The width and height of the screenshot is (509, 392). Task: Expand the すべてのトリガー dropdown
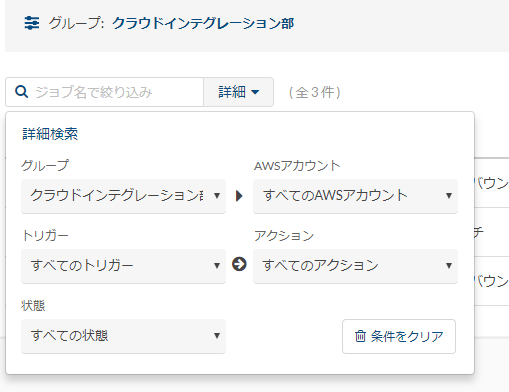pyautogui.click(x=123, y=266)
